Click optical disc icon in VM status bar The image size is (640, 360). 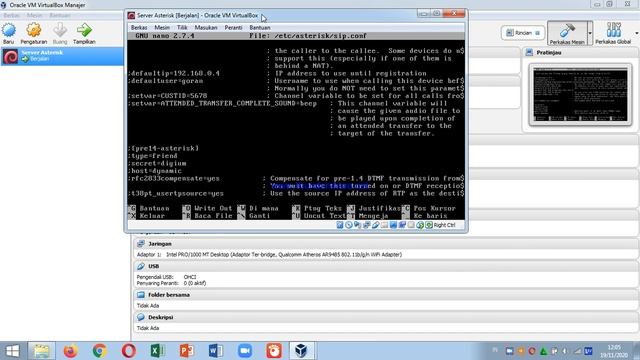349,225
